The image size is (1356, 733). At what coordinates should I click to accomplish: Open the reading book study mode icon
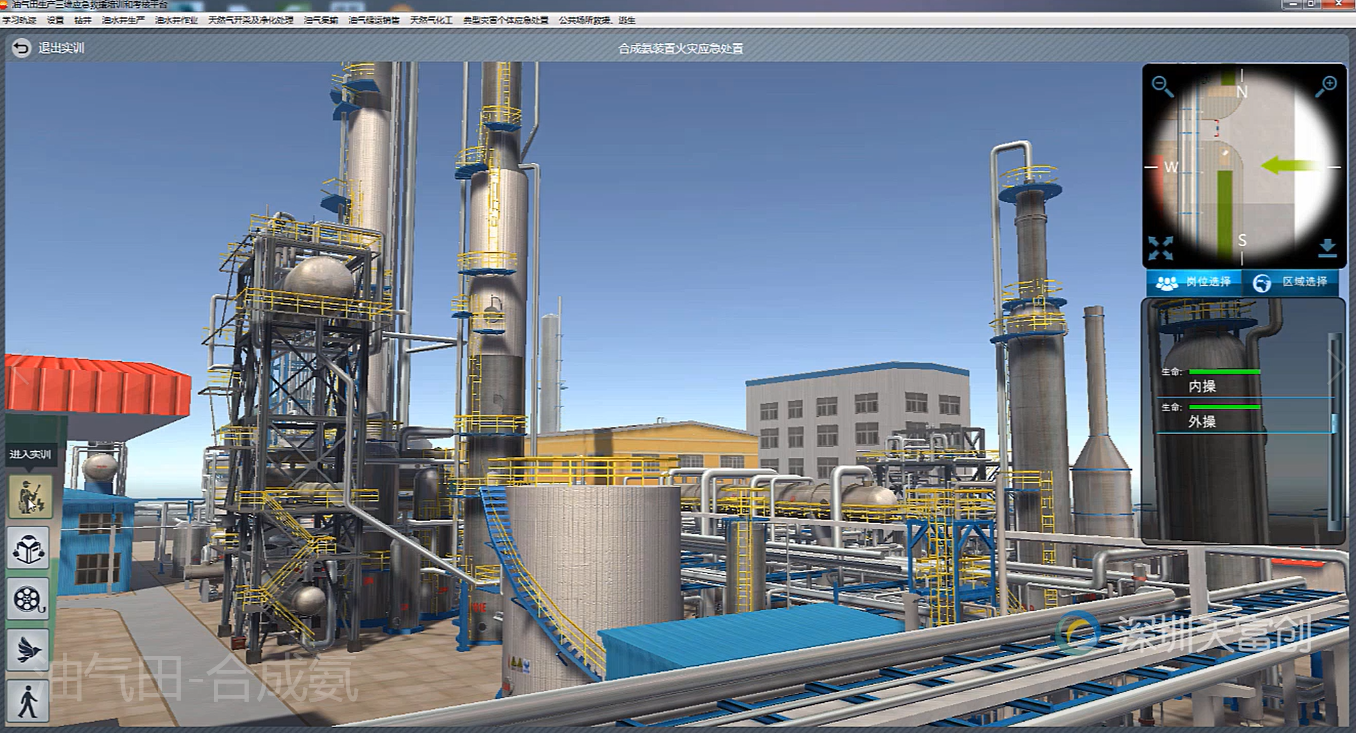coord(29,548)
